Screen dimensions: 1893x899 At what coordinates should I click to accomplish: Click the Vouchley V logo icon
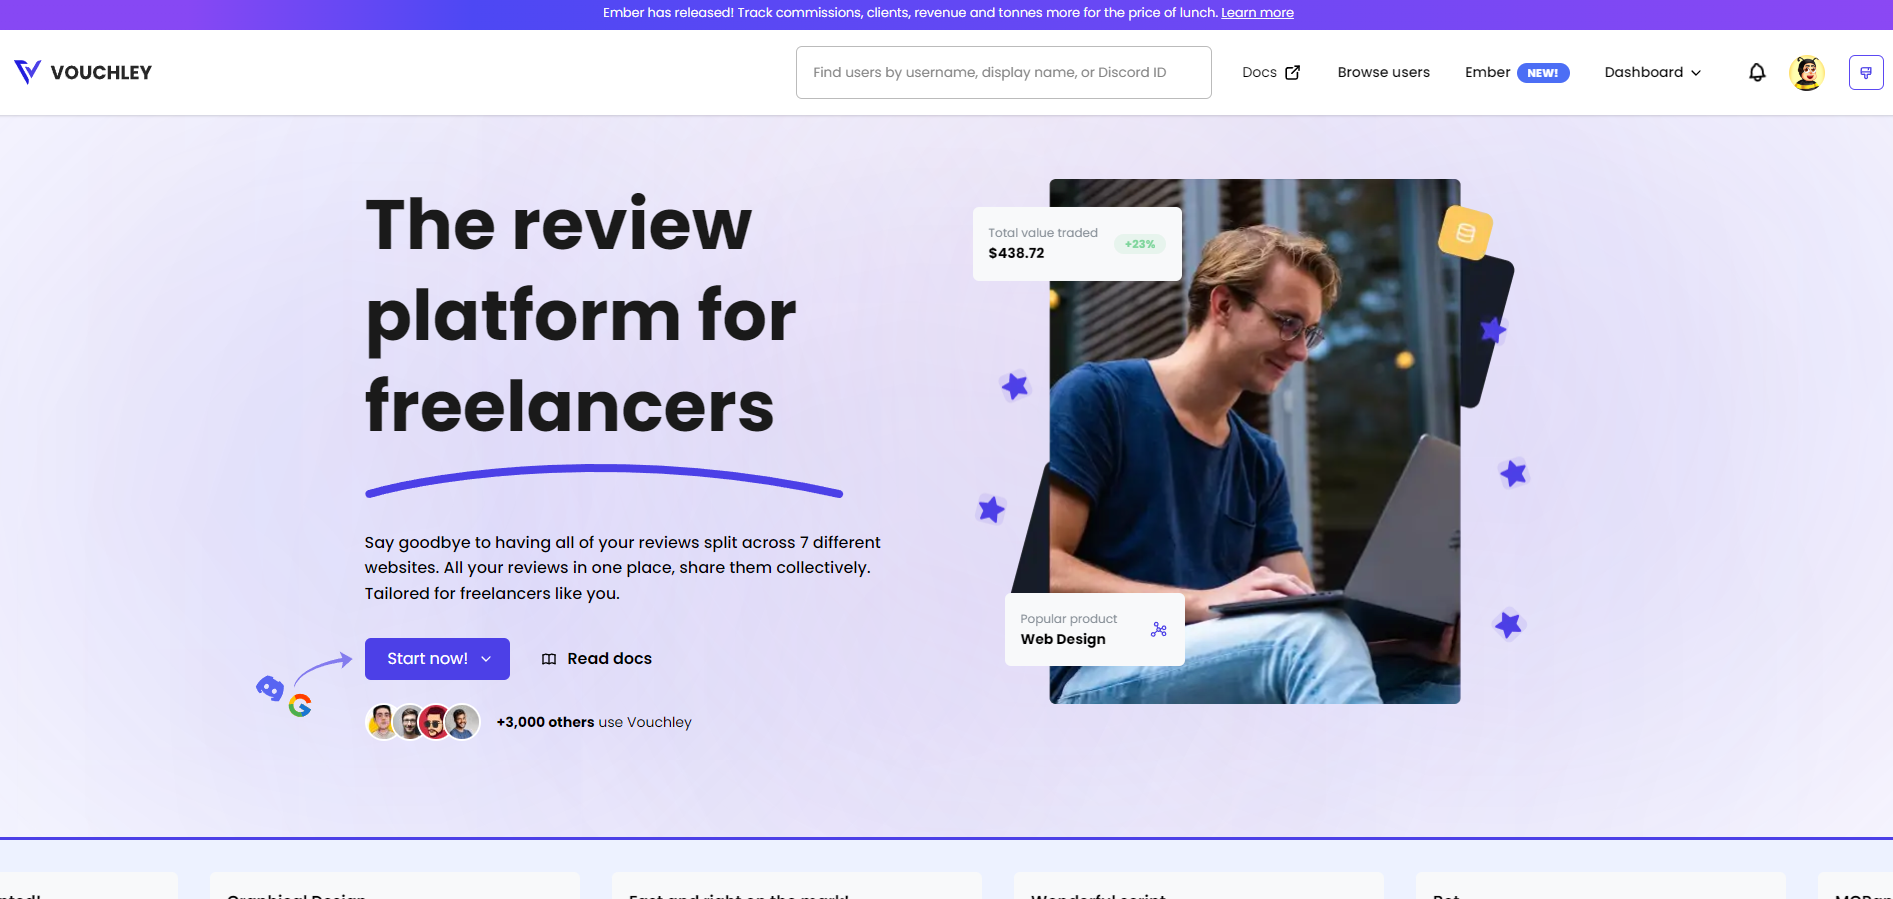27,72
